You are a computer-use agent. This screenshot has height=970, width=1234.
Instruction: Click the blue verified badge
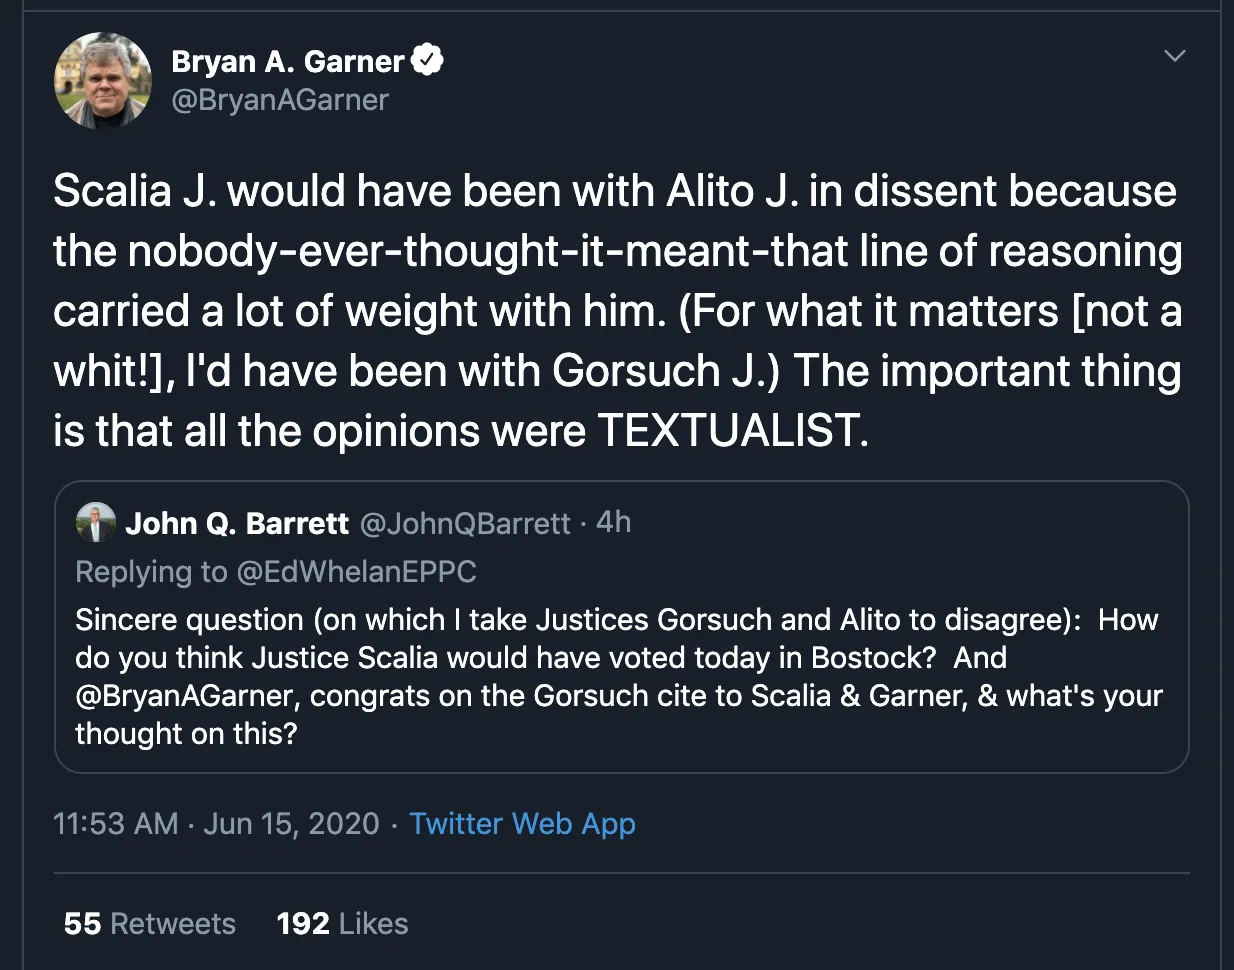click(x=428, y=61)
